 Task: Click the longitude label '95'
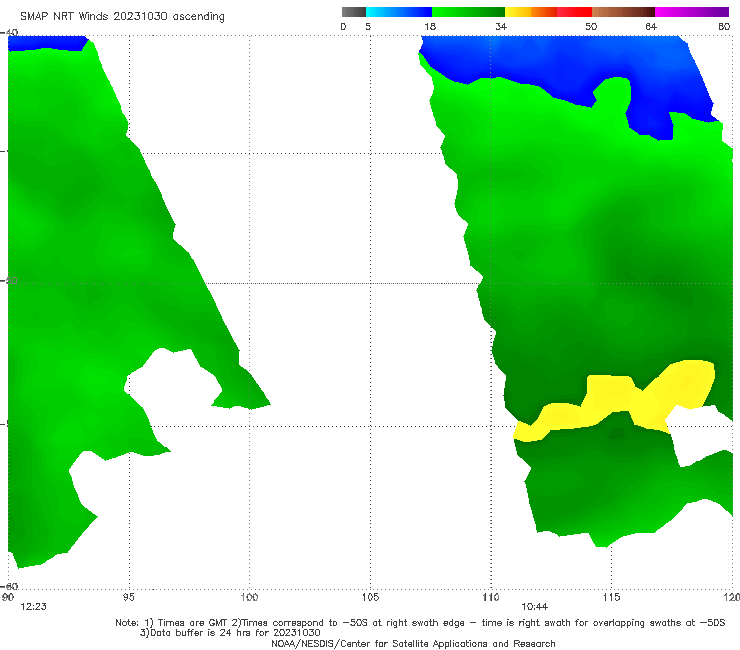128,598
